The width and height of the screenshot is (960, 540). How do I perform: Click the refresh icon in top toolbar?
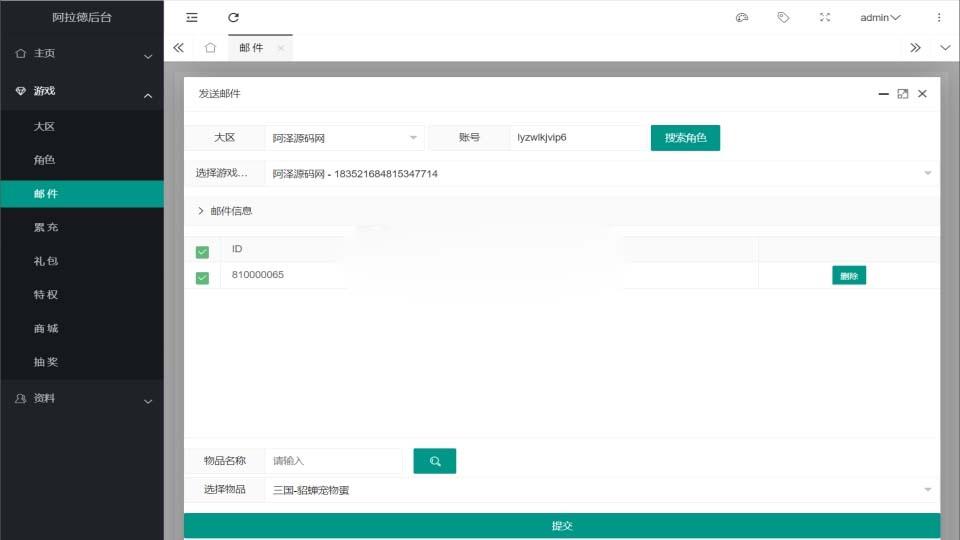click(233, 17)
